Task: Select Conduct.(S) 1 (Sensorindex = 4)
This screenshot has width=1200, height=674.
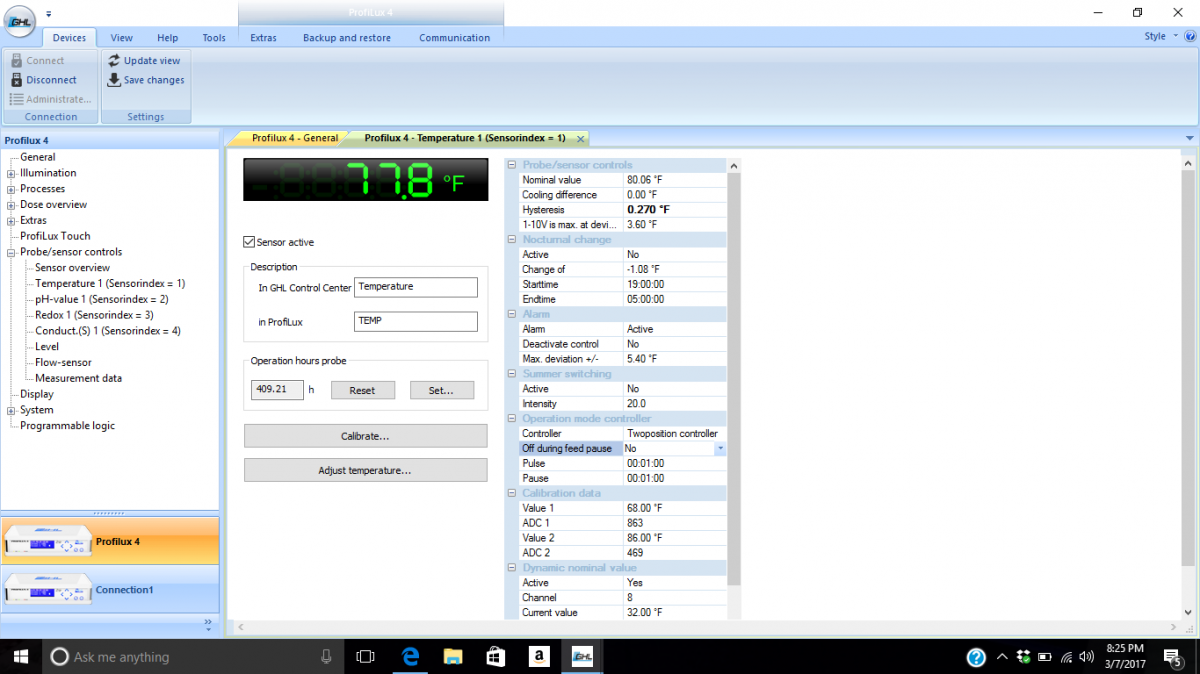Action: (x=108, y=331)
